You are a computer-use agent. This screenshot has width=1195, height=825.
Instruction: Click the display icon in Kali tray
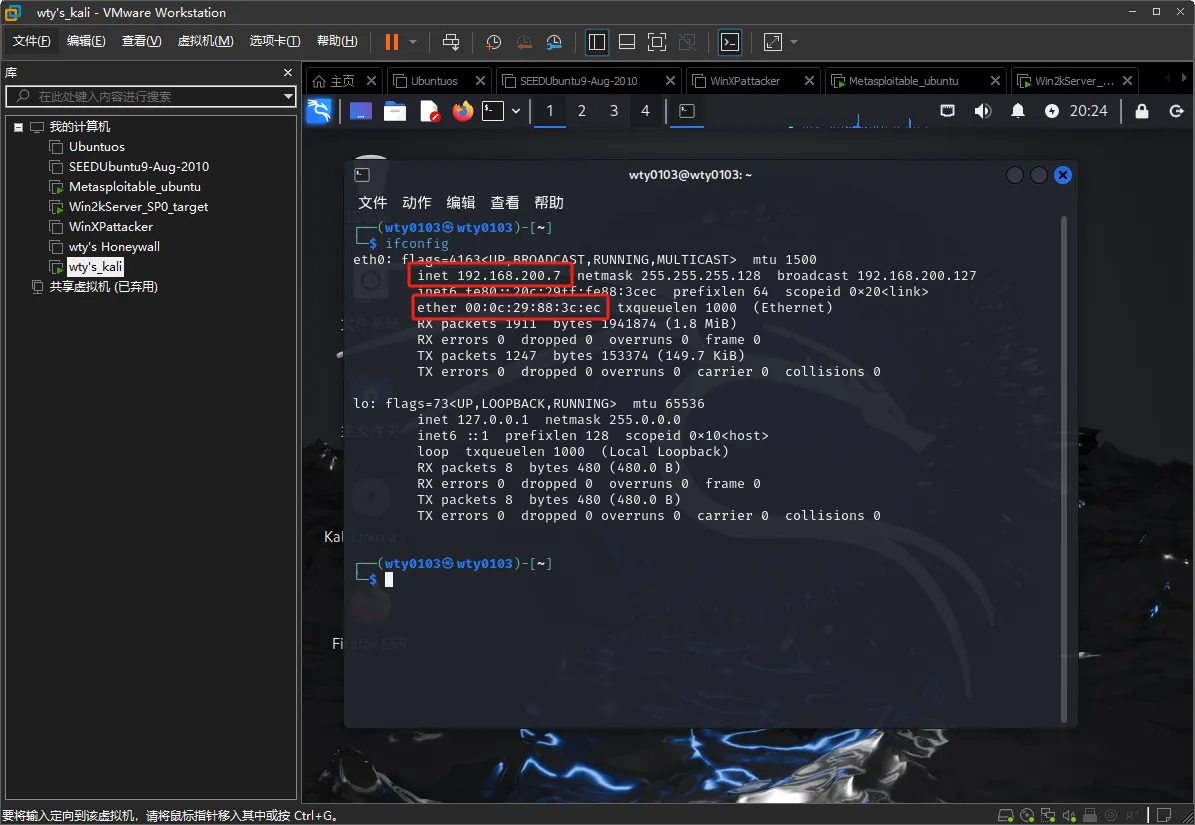(x=947, y=111)
